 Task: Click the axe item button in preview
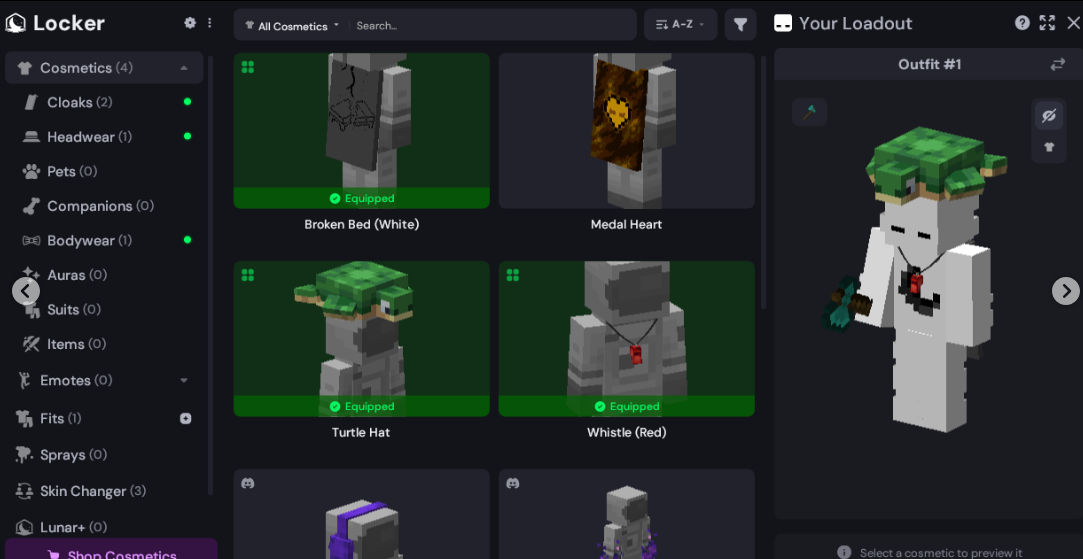coord(809,111)
